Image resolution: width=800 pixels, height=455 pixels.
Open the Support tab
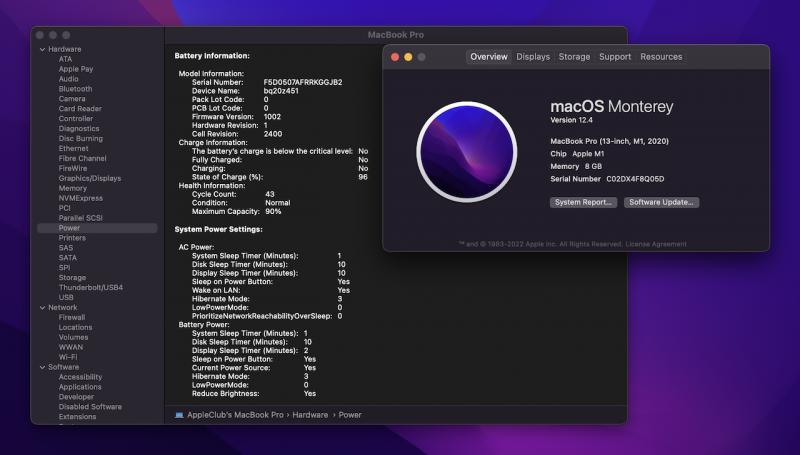pos(615,57)
